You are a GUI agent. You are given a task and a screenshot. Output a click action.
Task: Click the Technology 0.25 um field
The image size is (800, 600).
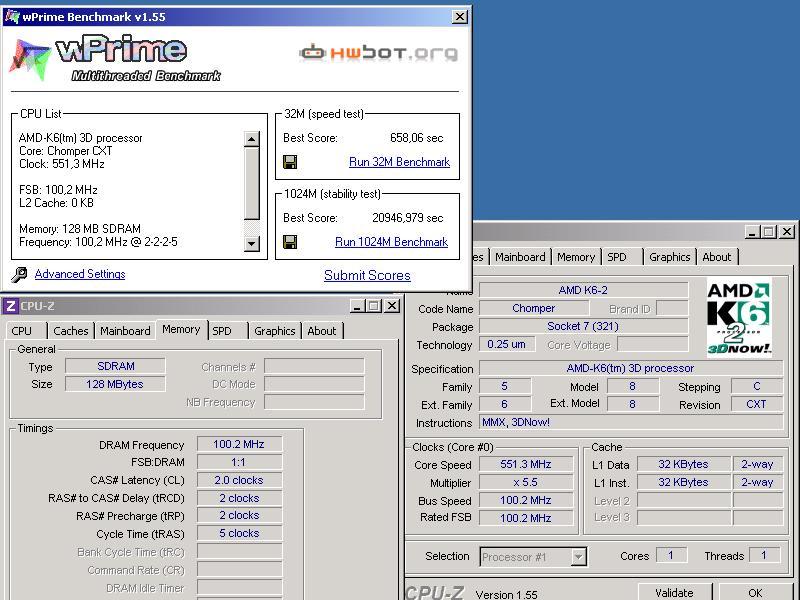tap(507, 344)
